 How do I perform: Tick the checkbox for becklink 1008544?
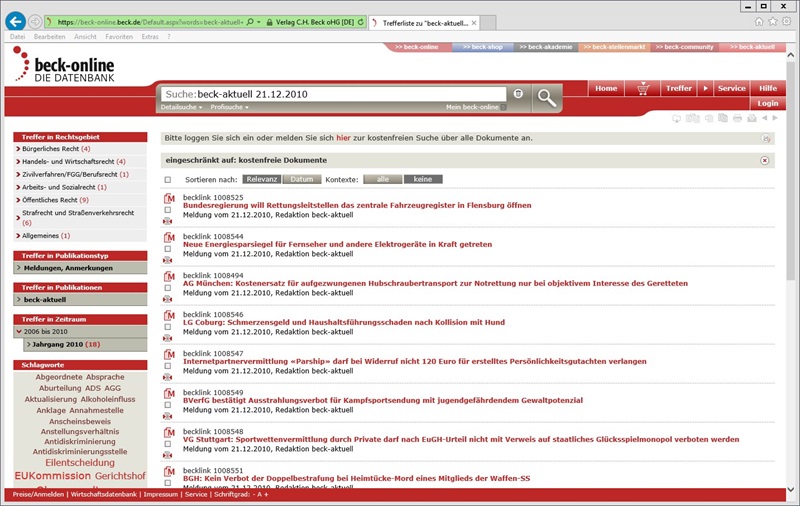(x=167, y=249)
